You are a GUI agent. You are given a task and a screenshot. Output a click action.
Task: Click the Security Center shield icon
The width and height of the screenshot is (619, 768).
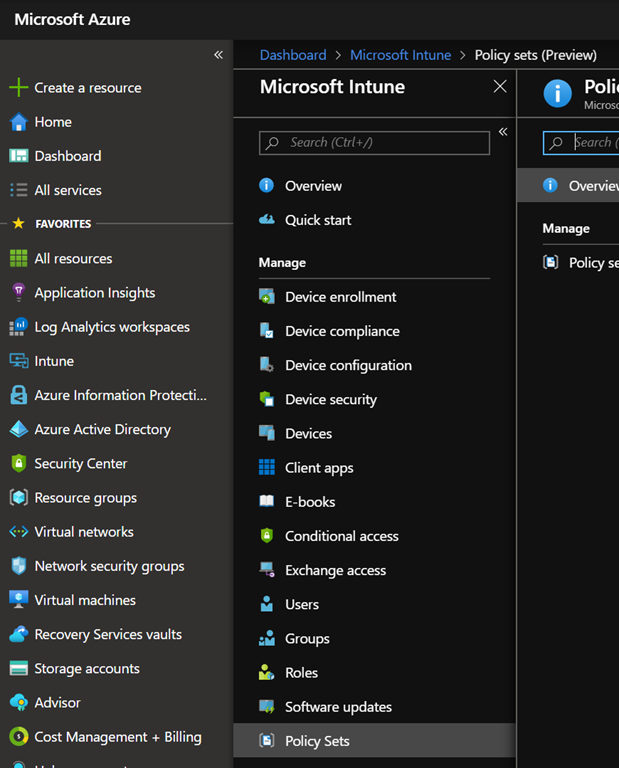[x=18, y=464]
